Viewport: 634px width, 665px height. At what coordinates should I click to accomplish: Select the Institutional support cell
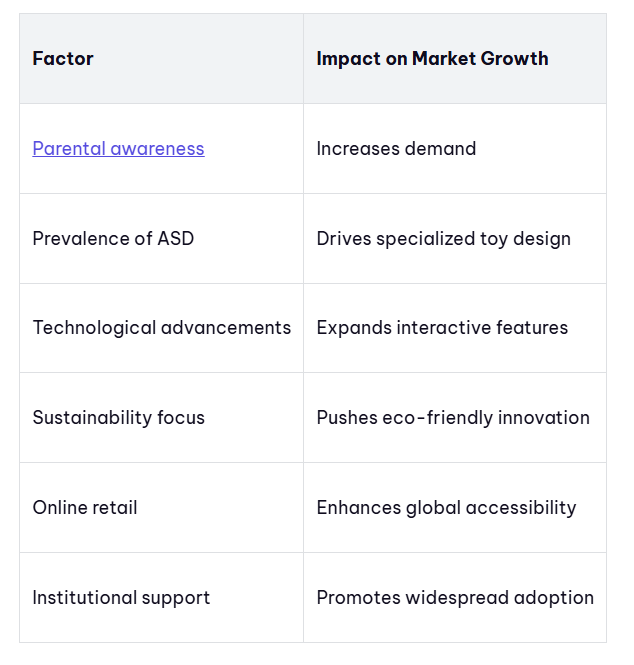coord(161,598)
